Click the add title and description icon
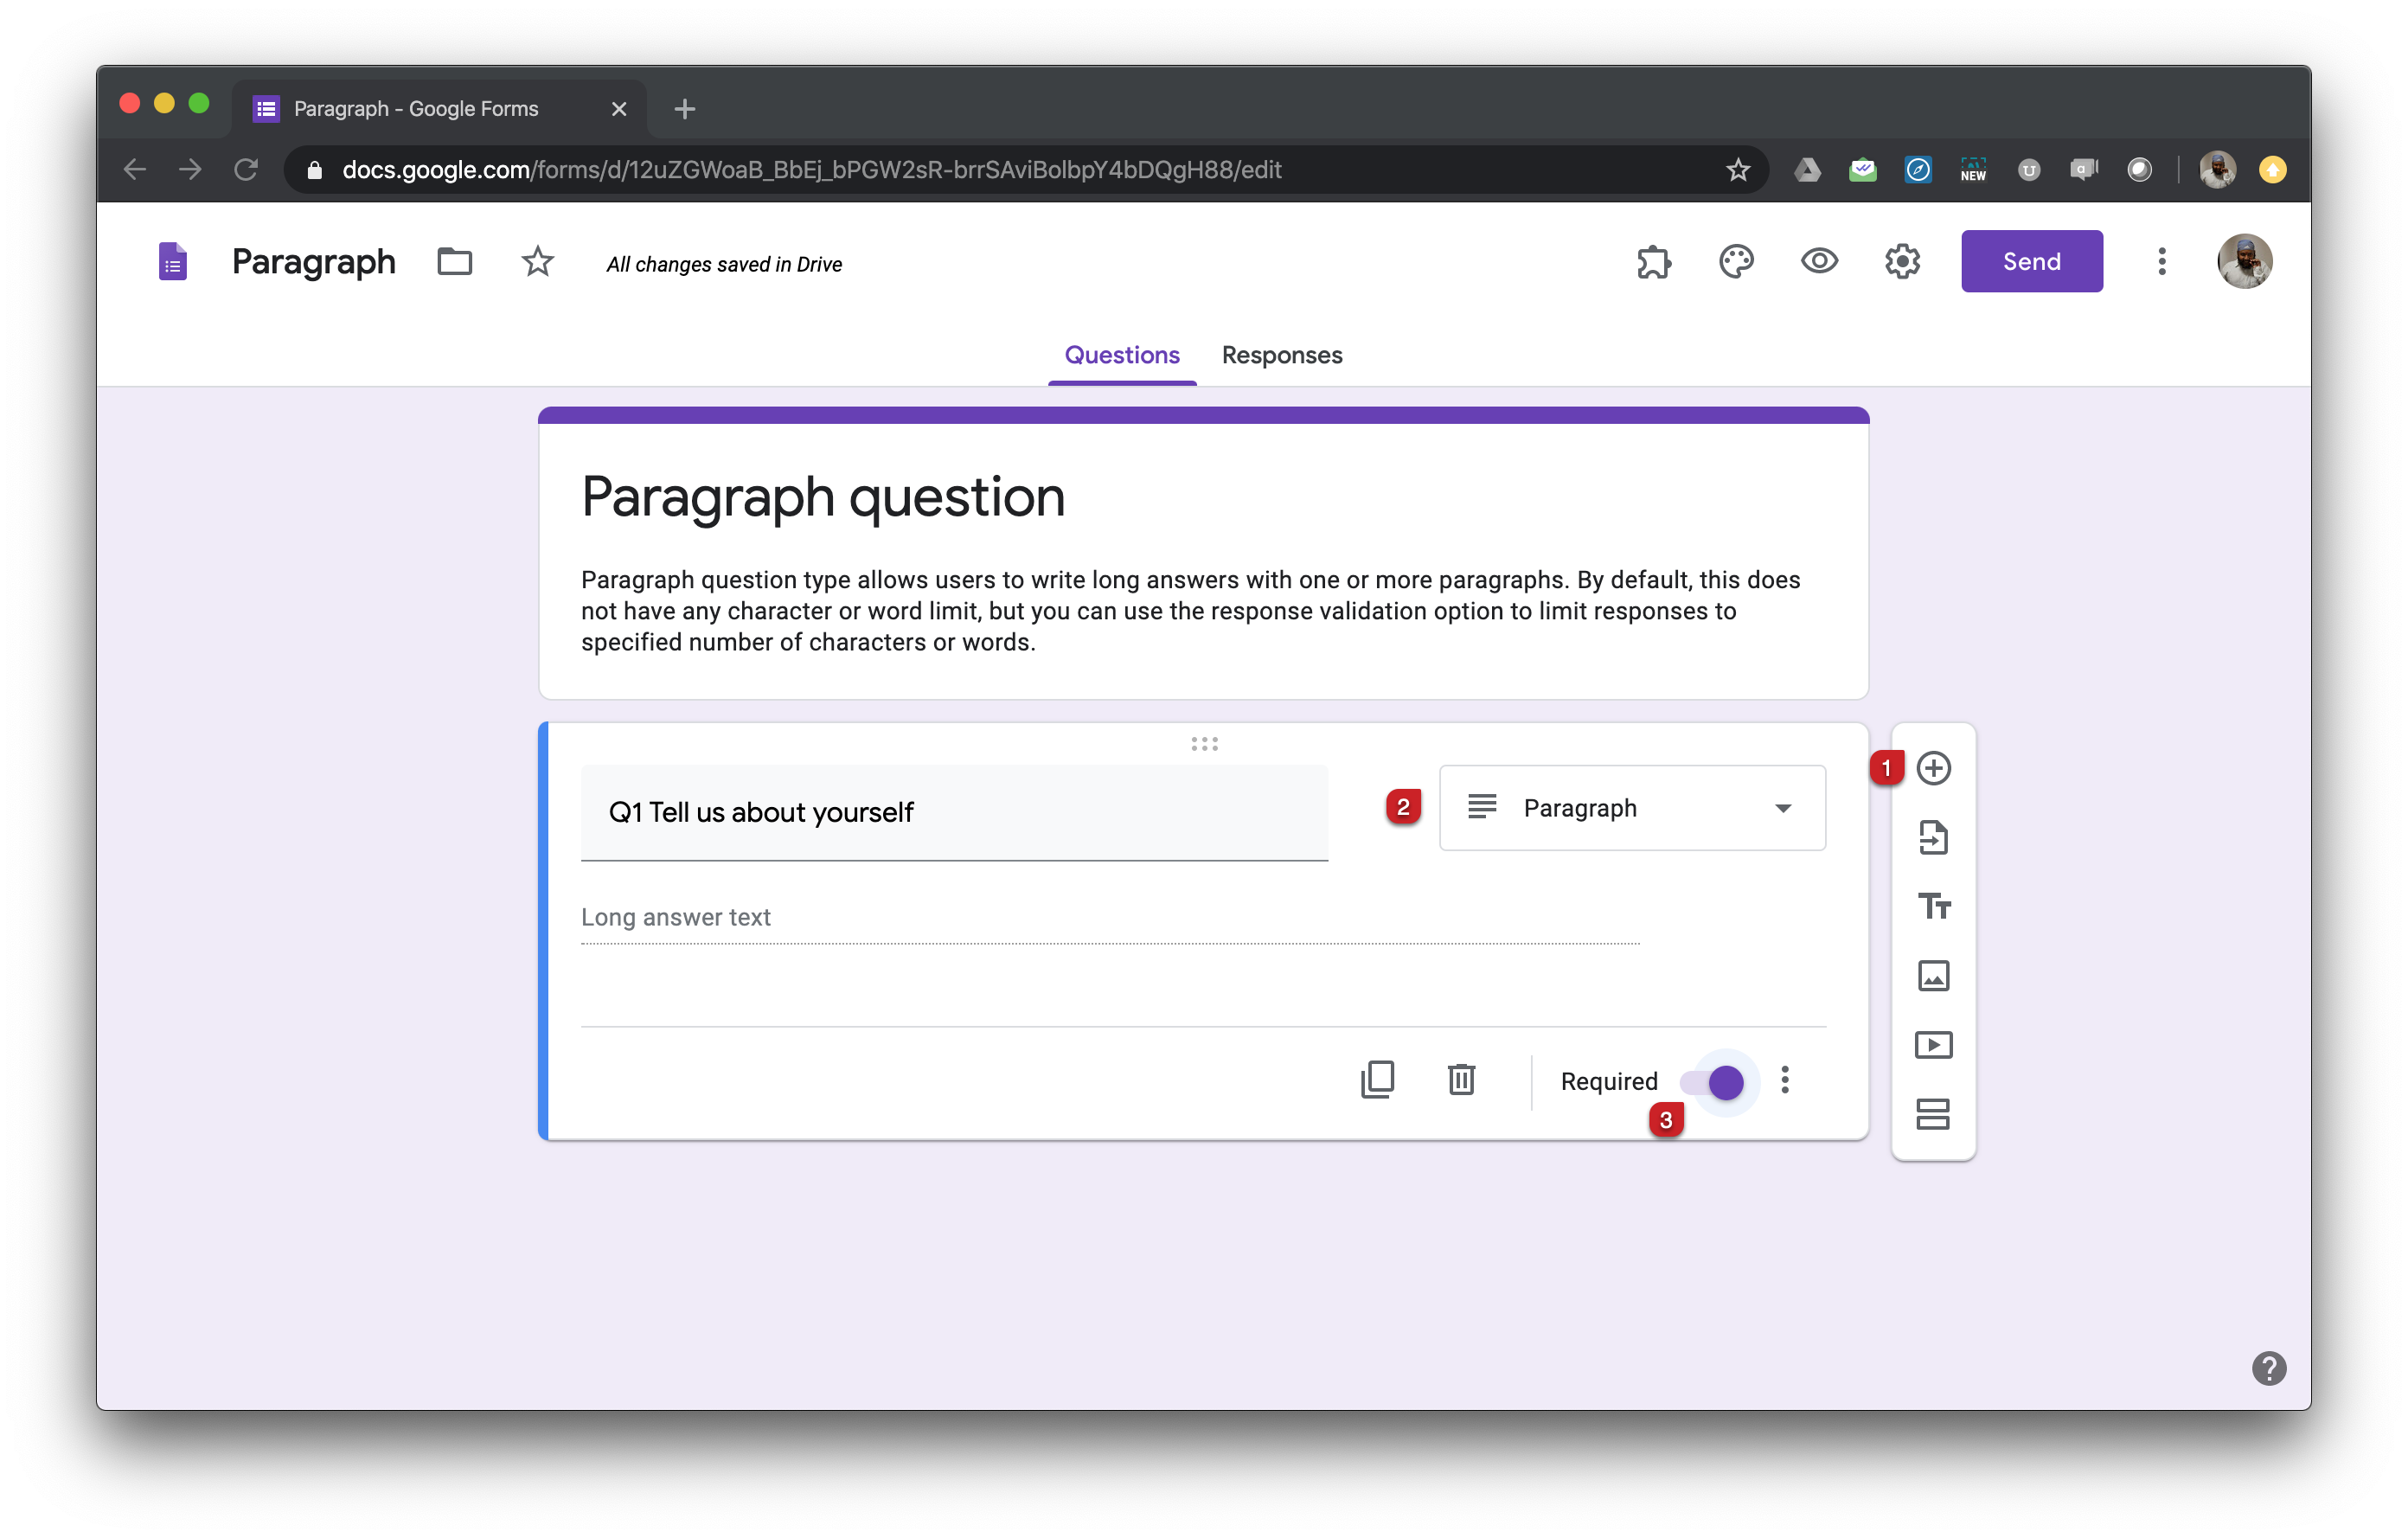 [x=1932, y=906]
